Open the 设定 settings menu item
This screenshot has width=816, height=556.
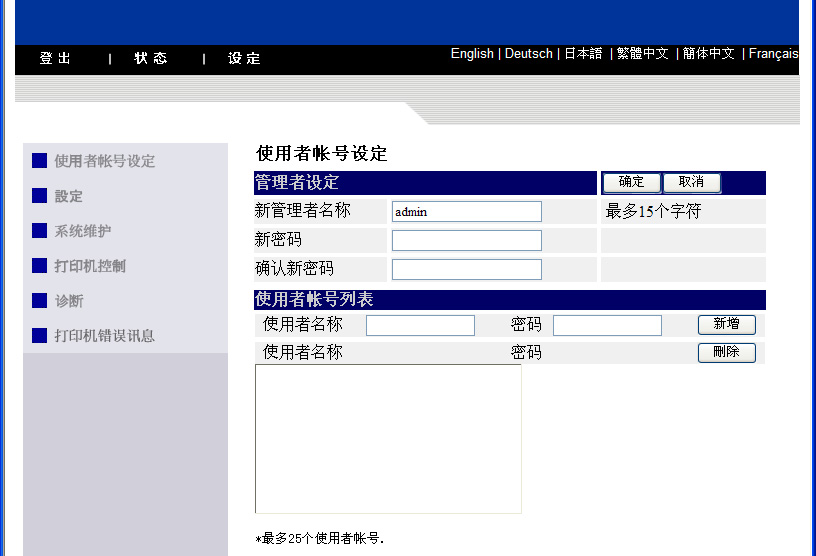pos(244,59)
